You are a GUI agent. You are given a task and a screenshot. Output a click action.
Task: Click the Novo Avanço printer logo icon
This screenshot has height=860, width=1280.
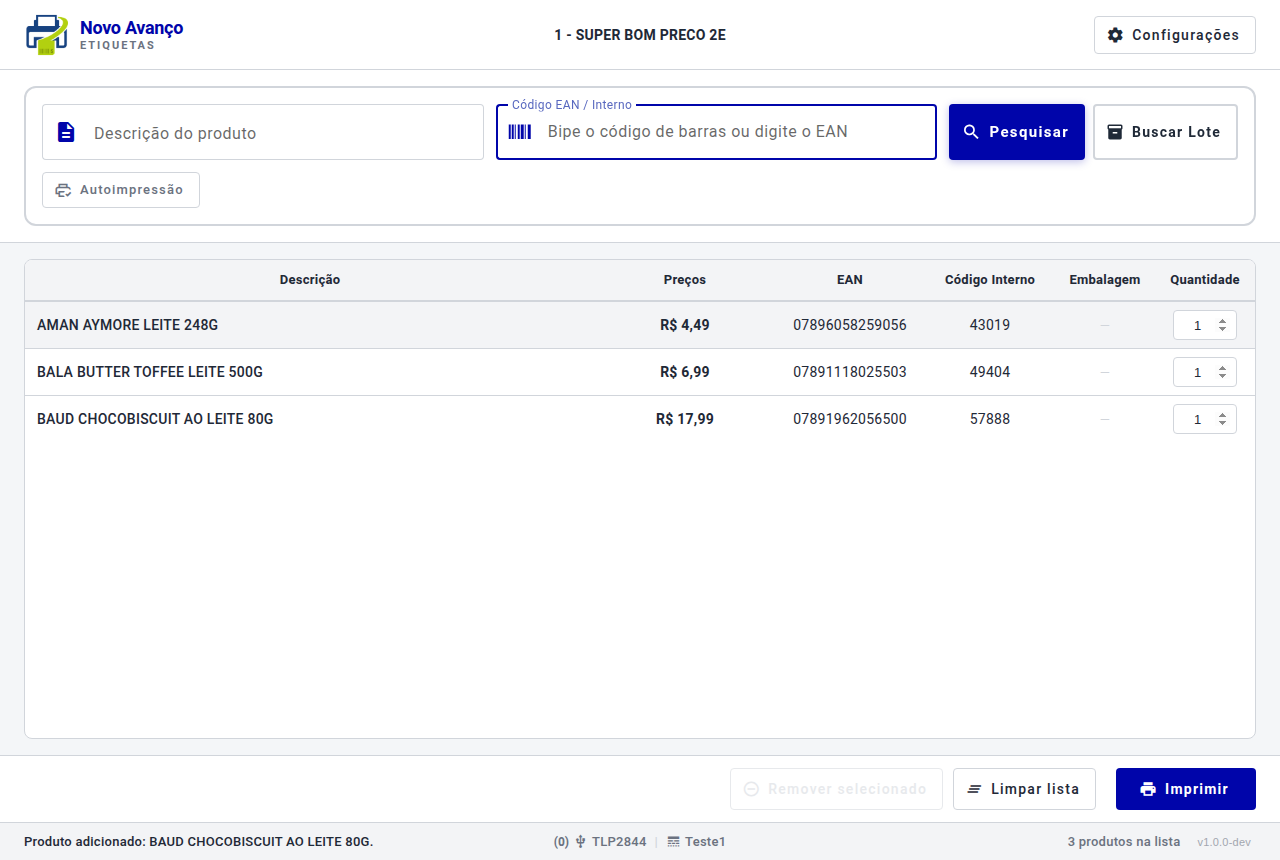47,35
